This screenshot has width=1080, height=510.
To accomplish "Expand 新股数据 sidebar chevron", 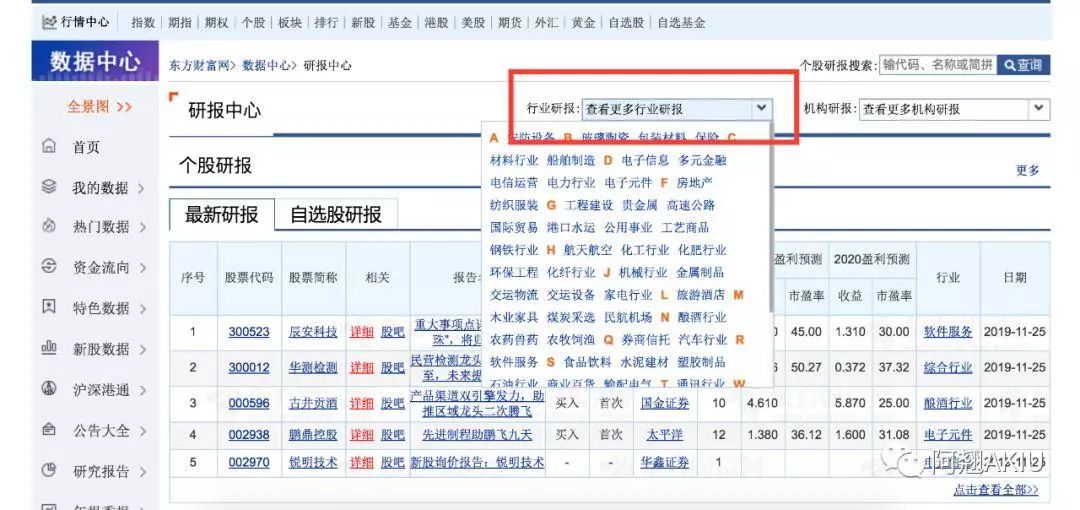I will (x=143, y=349).
